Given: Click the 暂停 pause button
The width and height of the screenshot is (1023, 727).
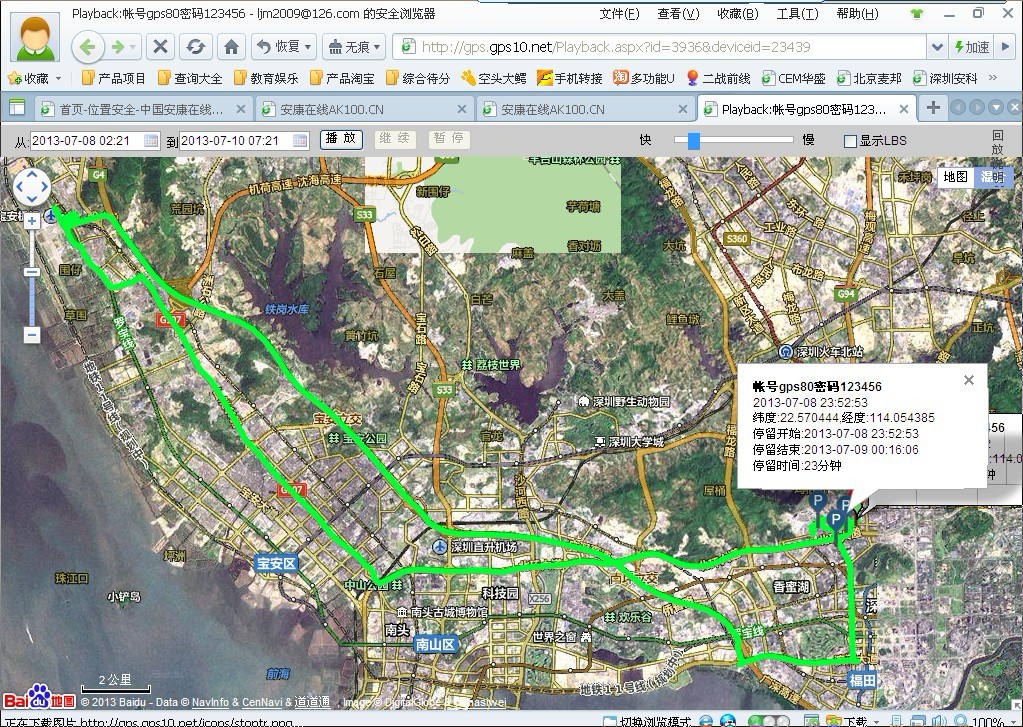Looking at the screenshot, I should [449, 139].
